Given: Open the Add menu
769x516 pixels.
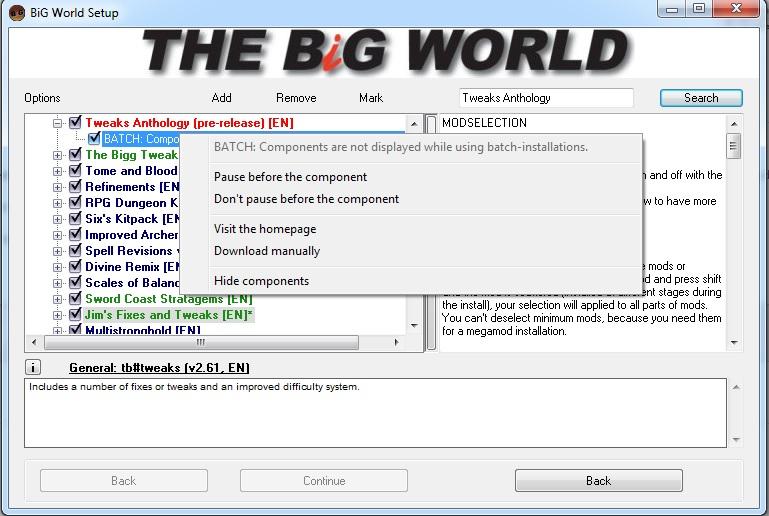Looking at the screenshot, I should (221, 98).
